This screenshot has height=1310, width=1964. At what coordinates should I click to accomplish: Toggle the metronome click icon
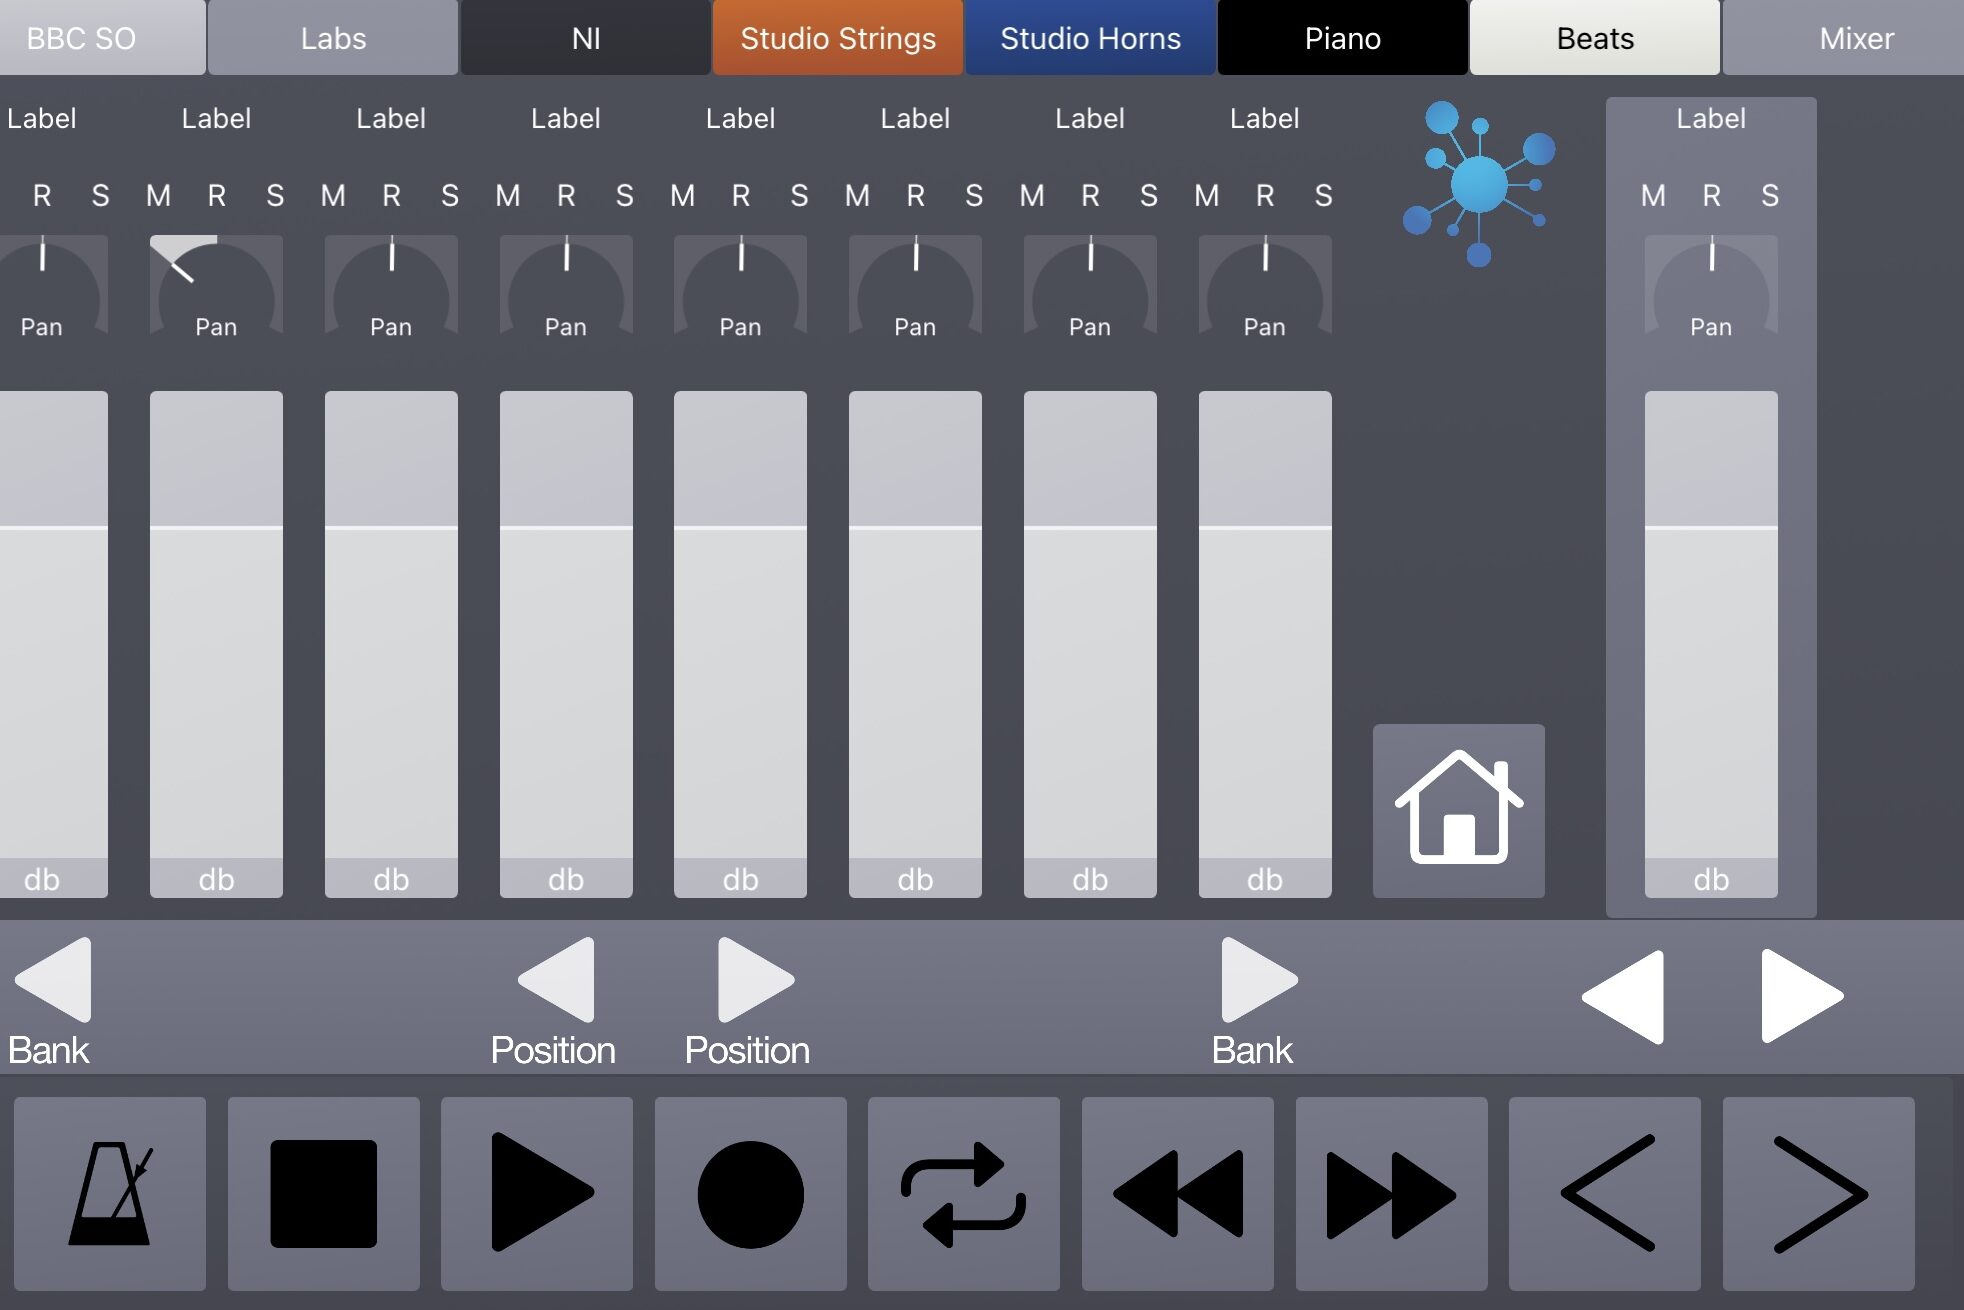click(x=110, y=1193)
